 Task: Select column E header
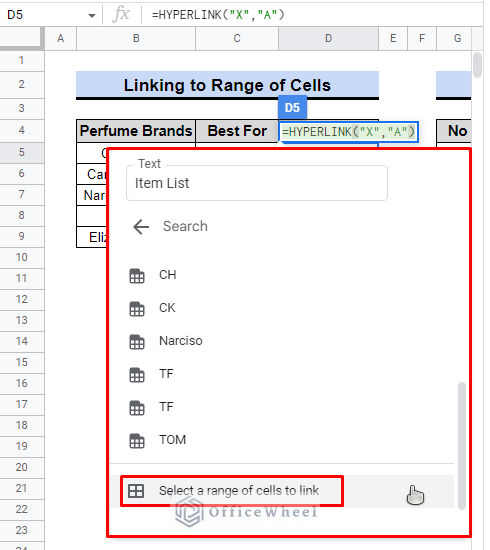(393, 38)
